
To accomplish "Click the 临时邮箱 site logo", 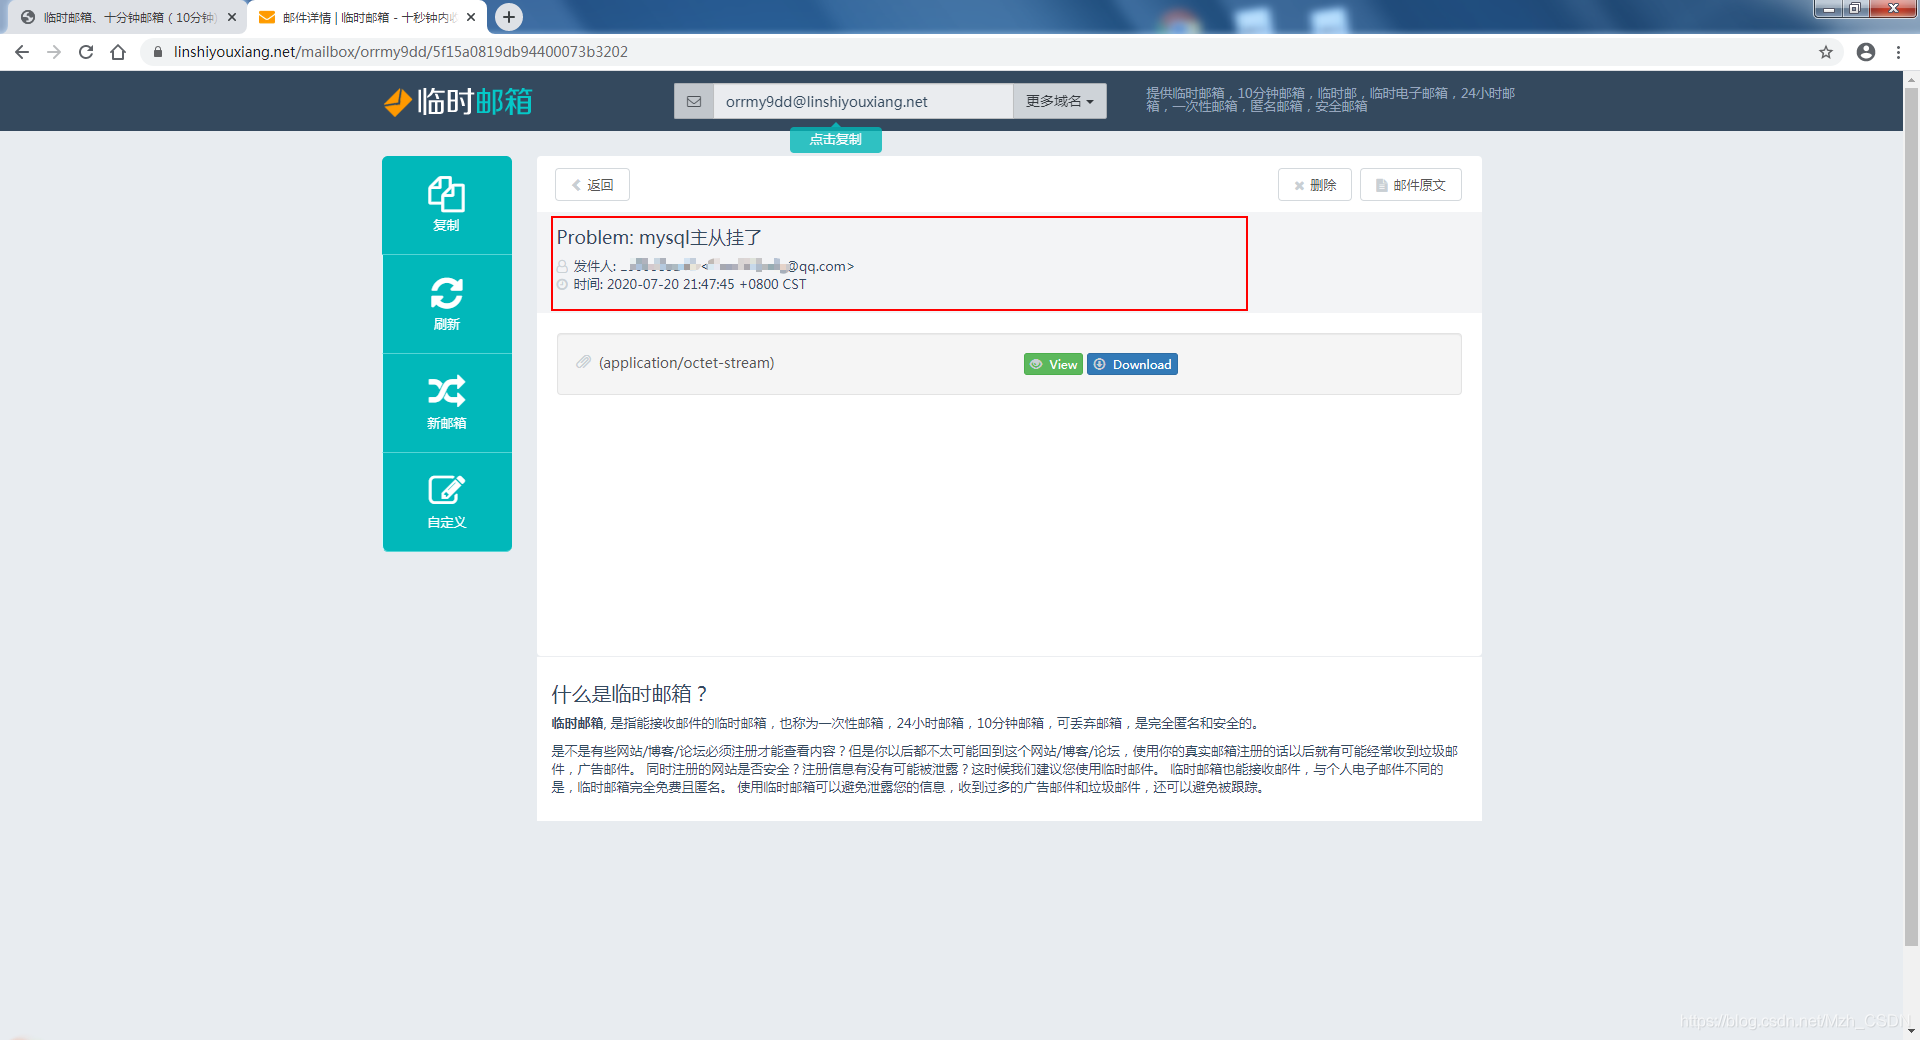I will pyautogui.click(x=458, y=101).
